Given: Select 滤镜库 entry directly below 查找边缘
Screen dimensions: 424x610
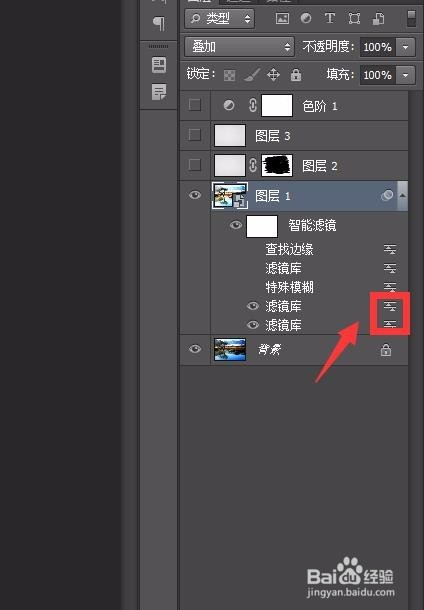Looking at the screenshot, I should pos(283,268).
